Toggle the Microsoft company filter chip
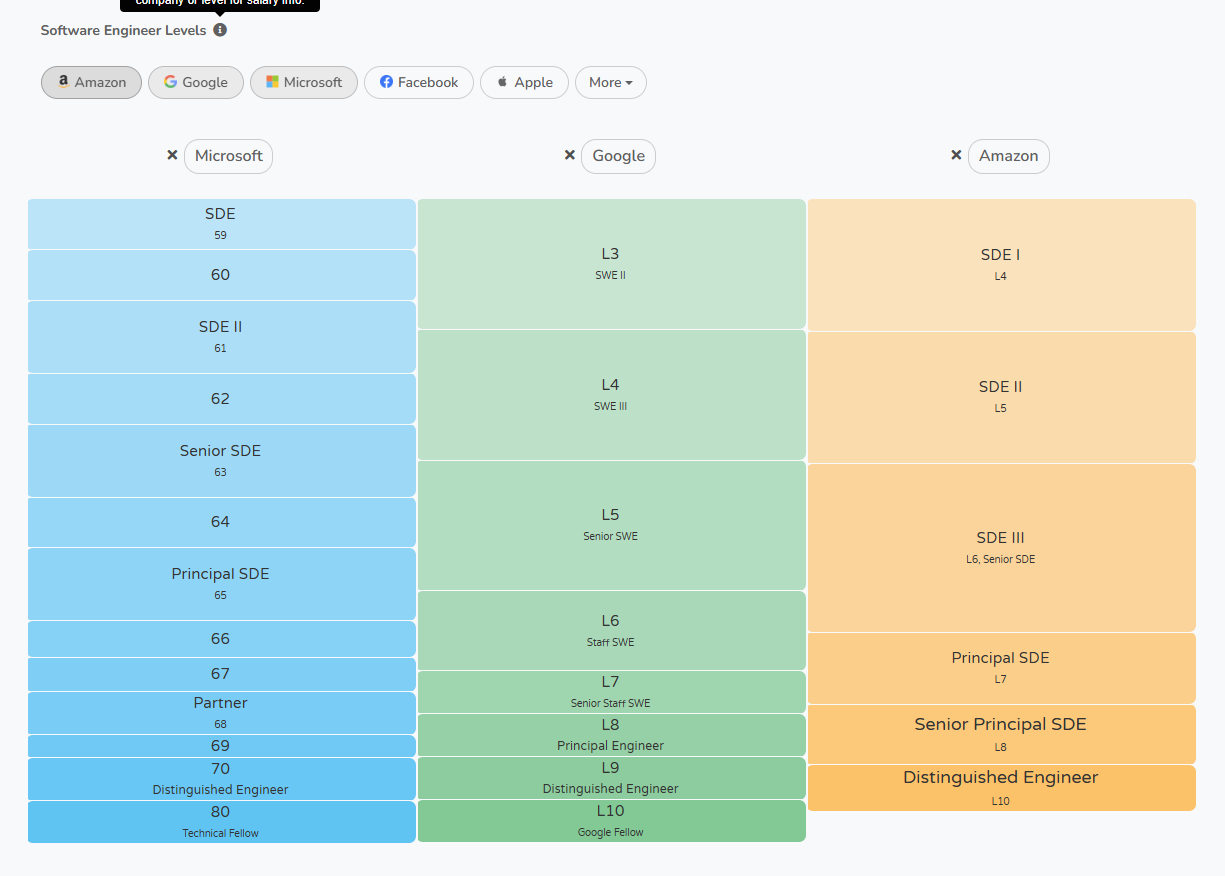The image size is (1225, 876). click(304, 82)
